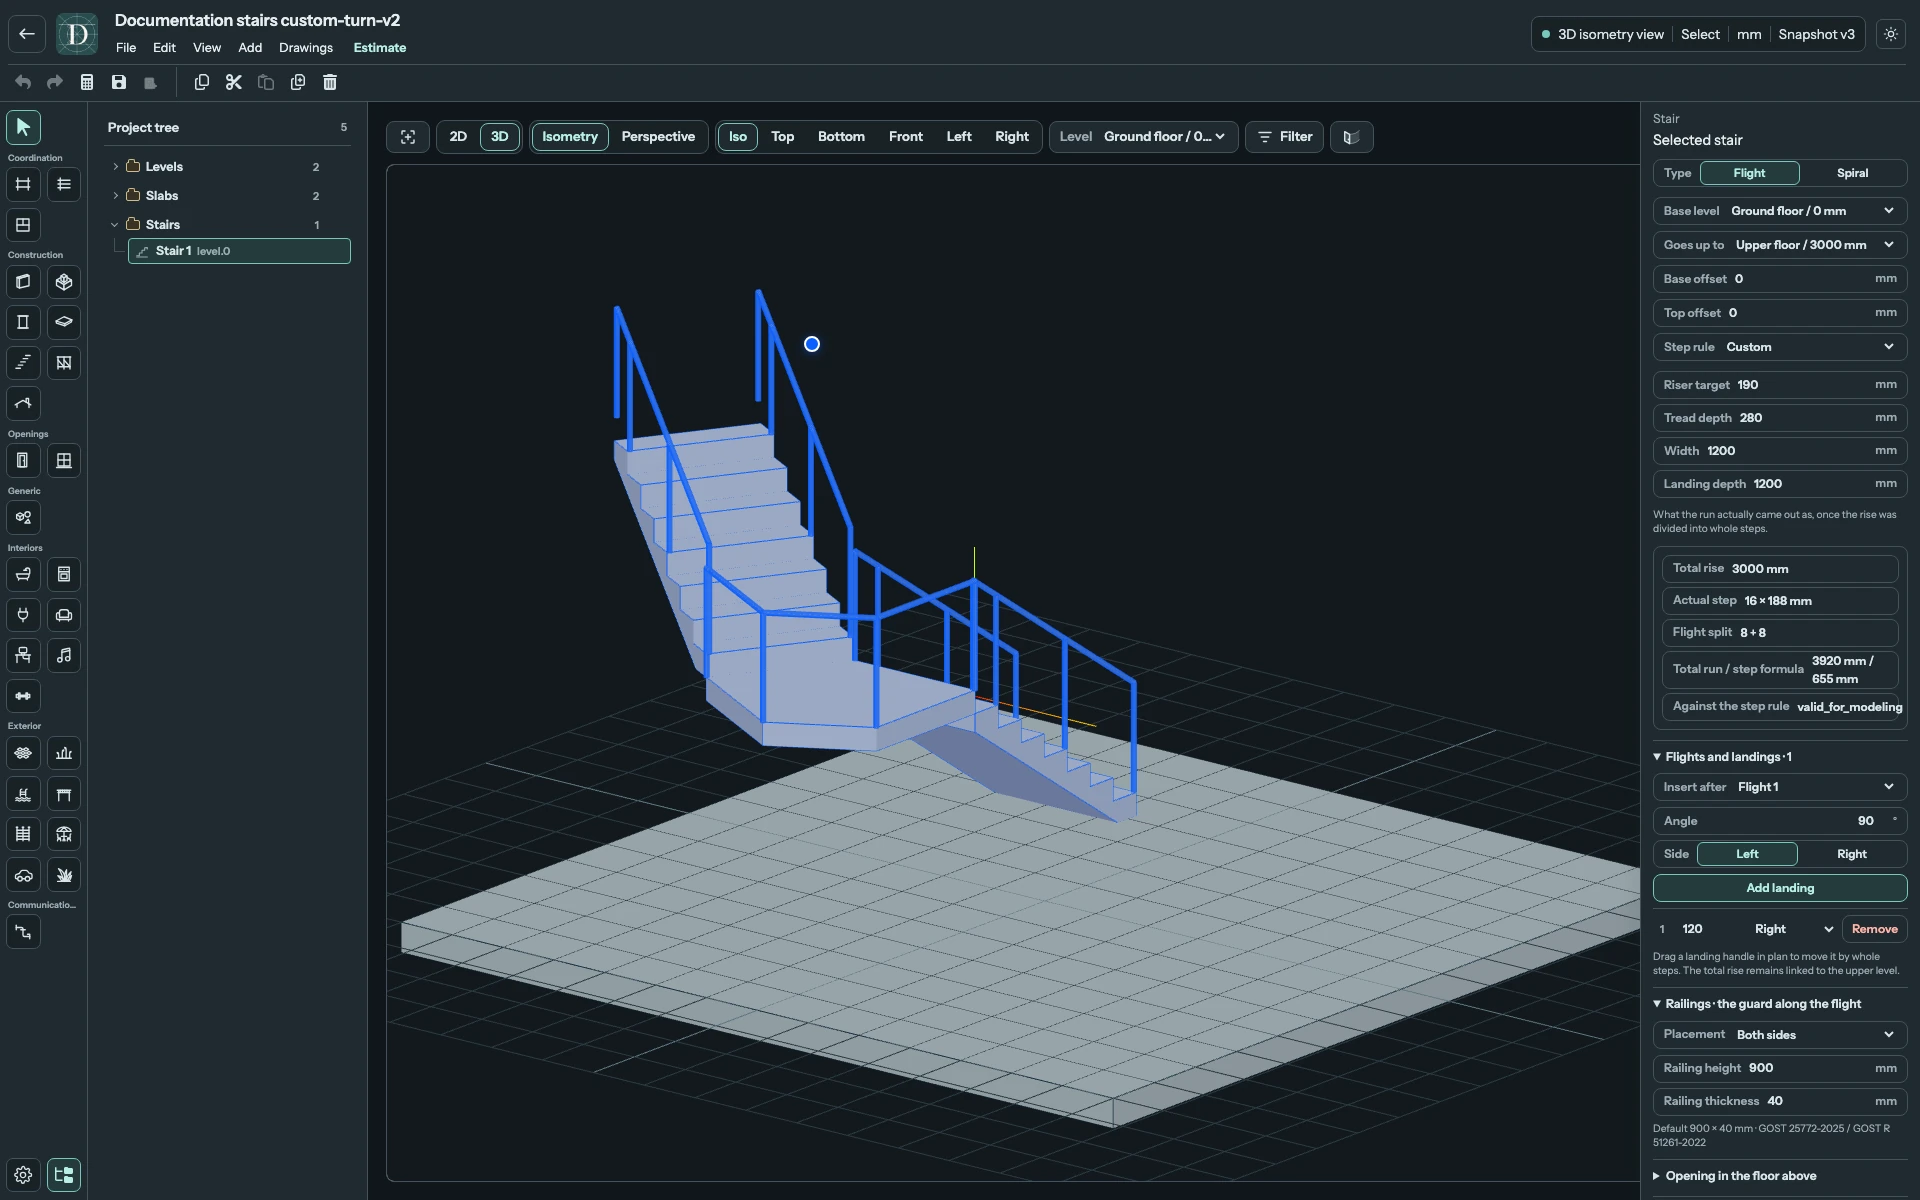The height and width of the screenshot is (1200, 1920).
Task: Choose the window opening tool
Action: [x=64, y=461]
